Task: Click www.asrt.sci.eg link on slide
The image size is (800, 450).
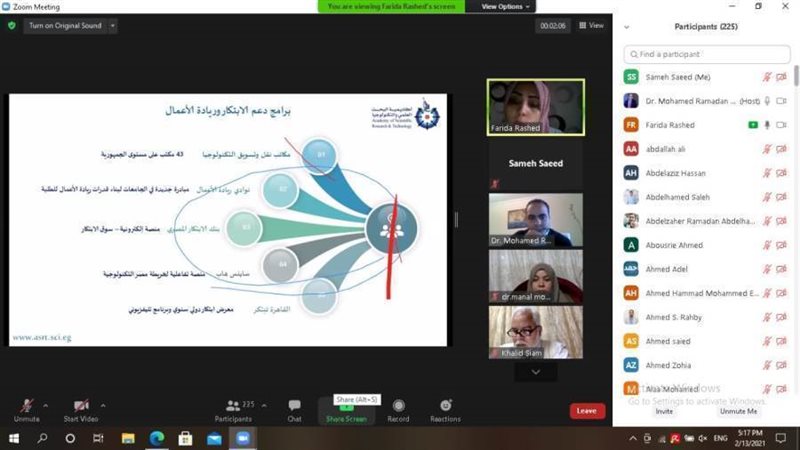Action: click(x=42, y=338)
